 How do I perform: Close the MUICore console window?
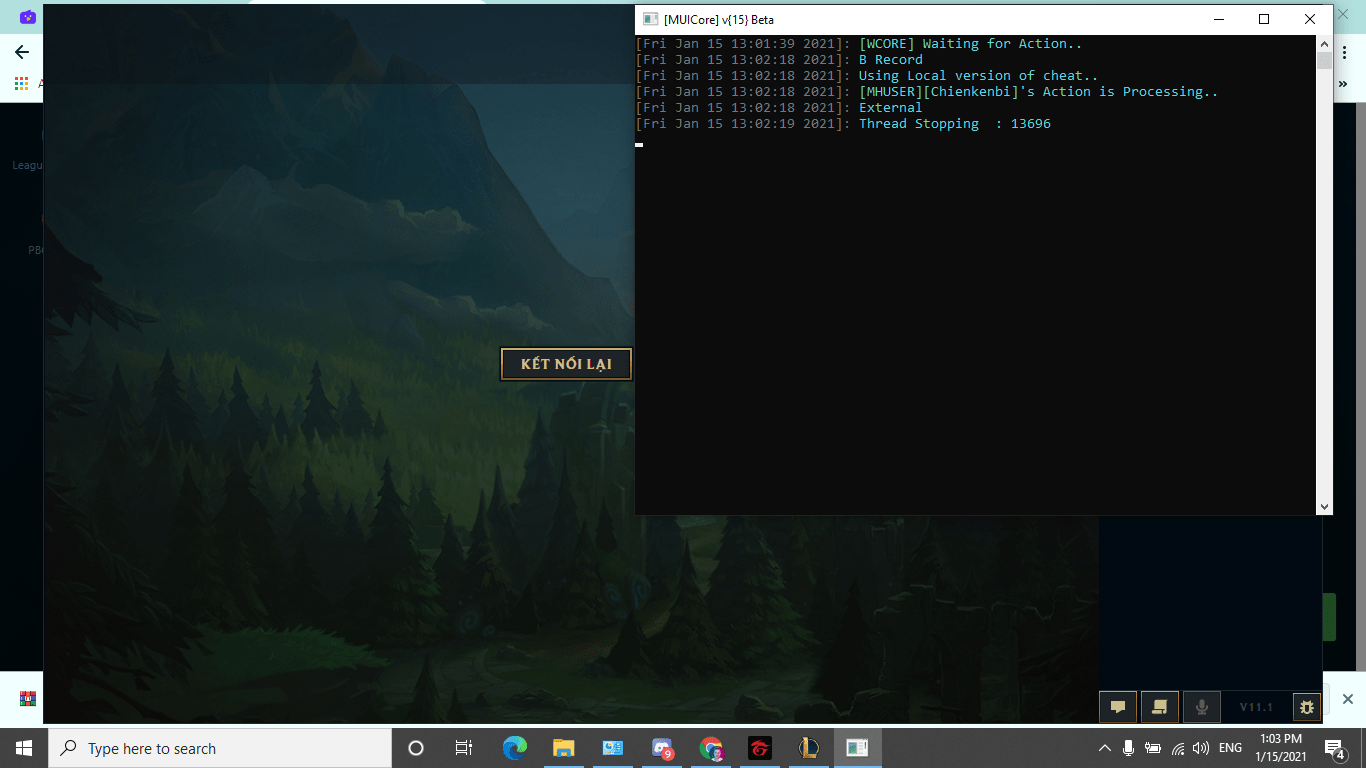1310,19
